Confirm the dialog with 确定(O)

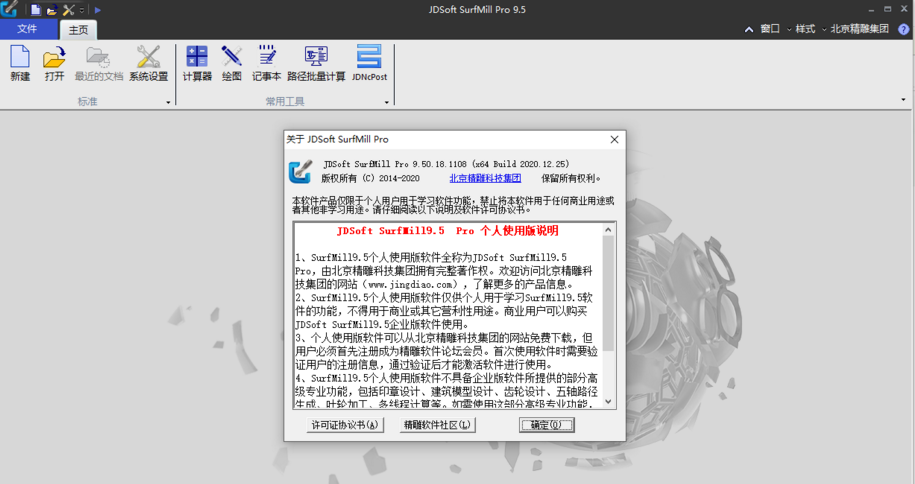coord(547,425)
